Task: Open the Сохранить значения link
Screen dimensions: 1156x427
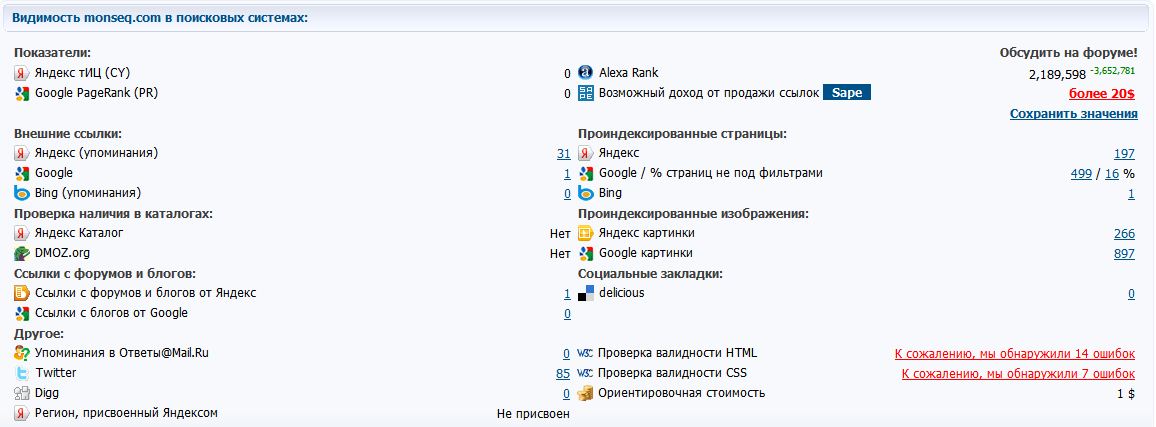Action: [x=1073, y=114]
